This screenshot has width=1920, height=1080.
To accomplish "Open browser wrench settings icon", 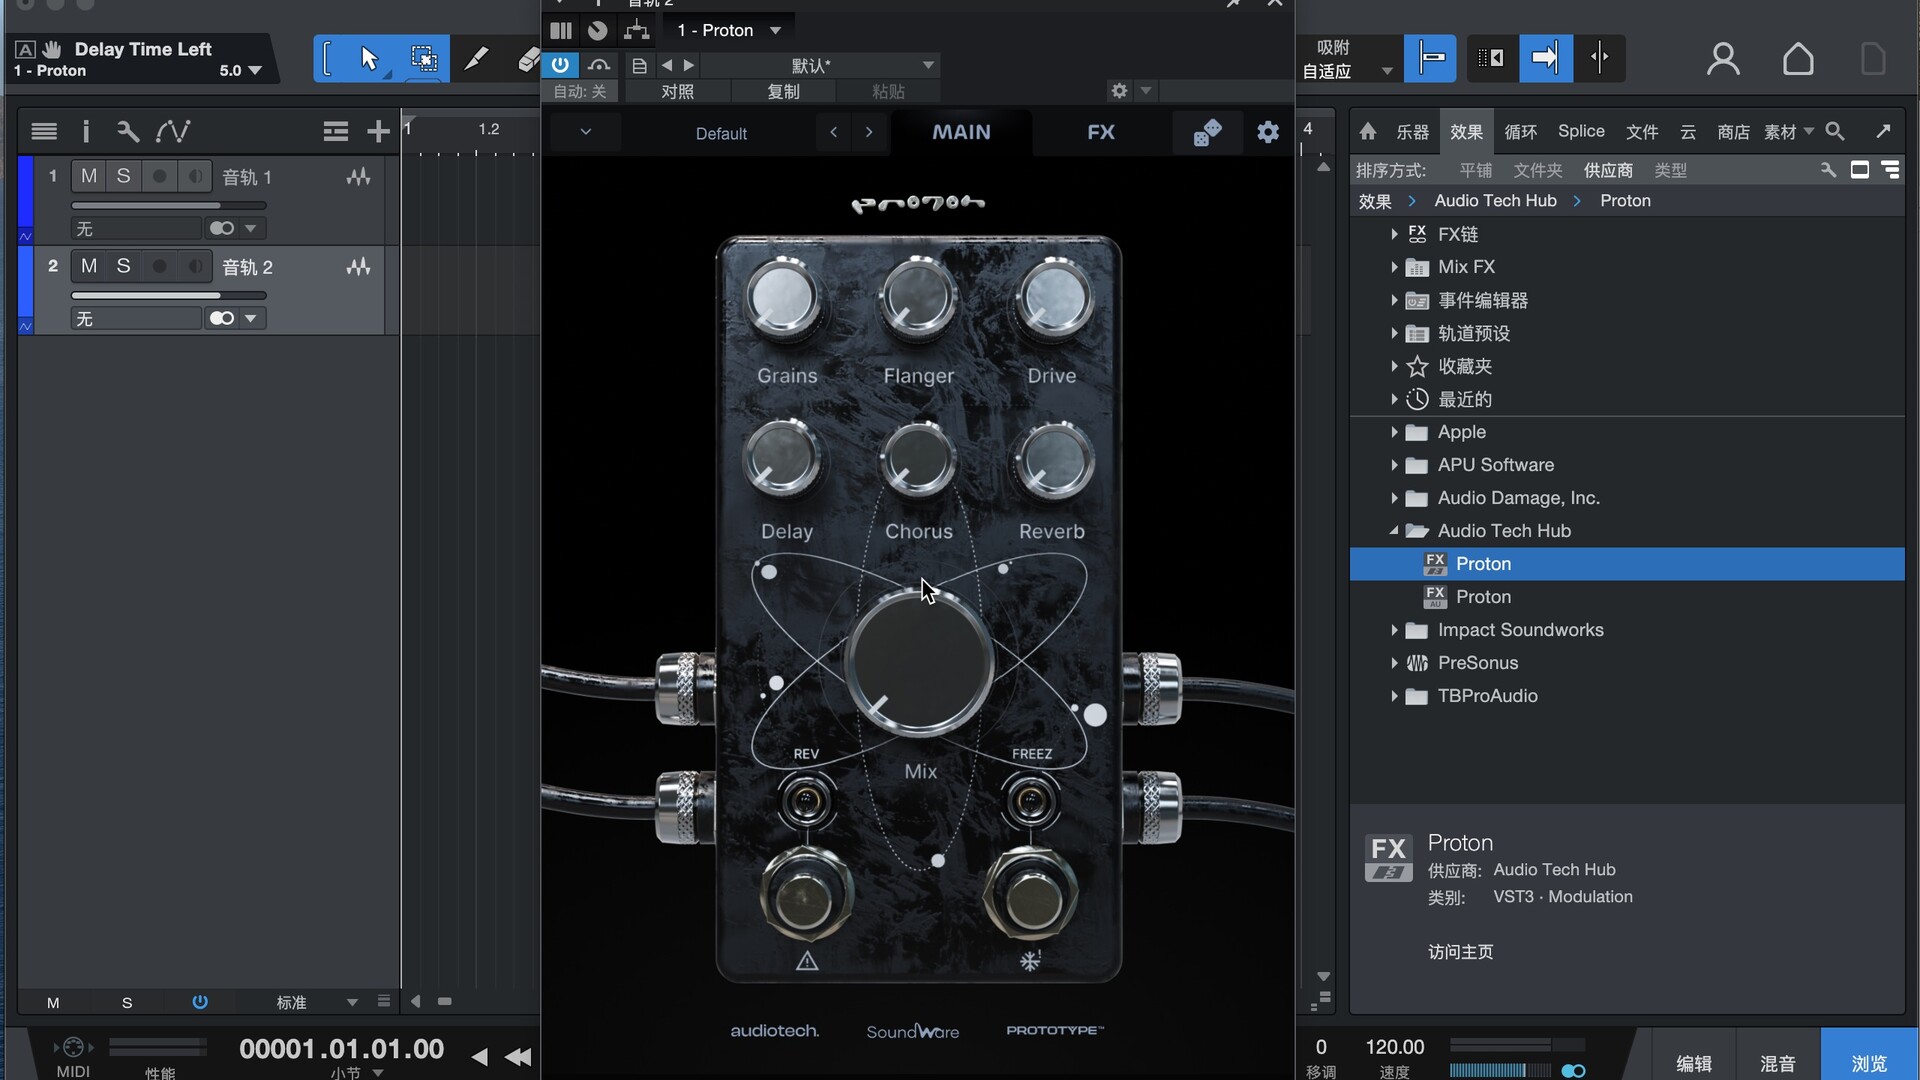I will pyautogui.click(x=1828, y=170).
